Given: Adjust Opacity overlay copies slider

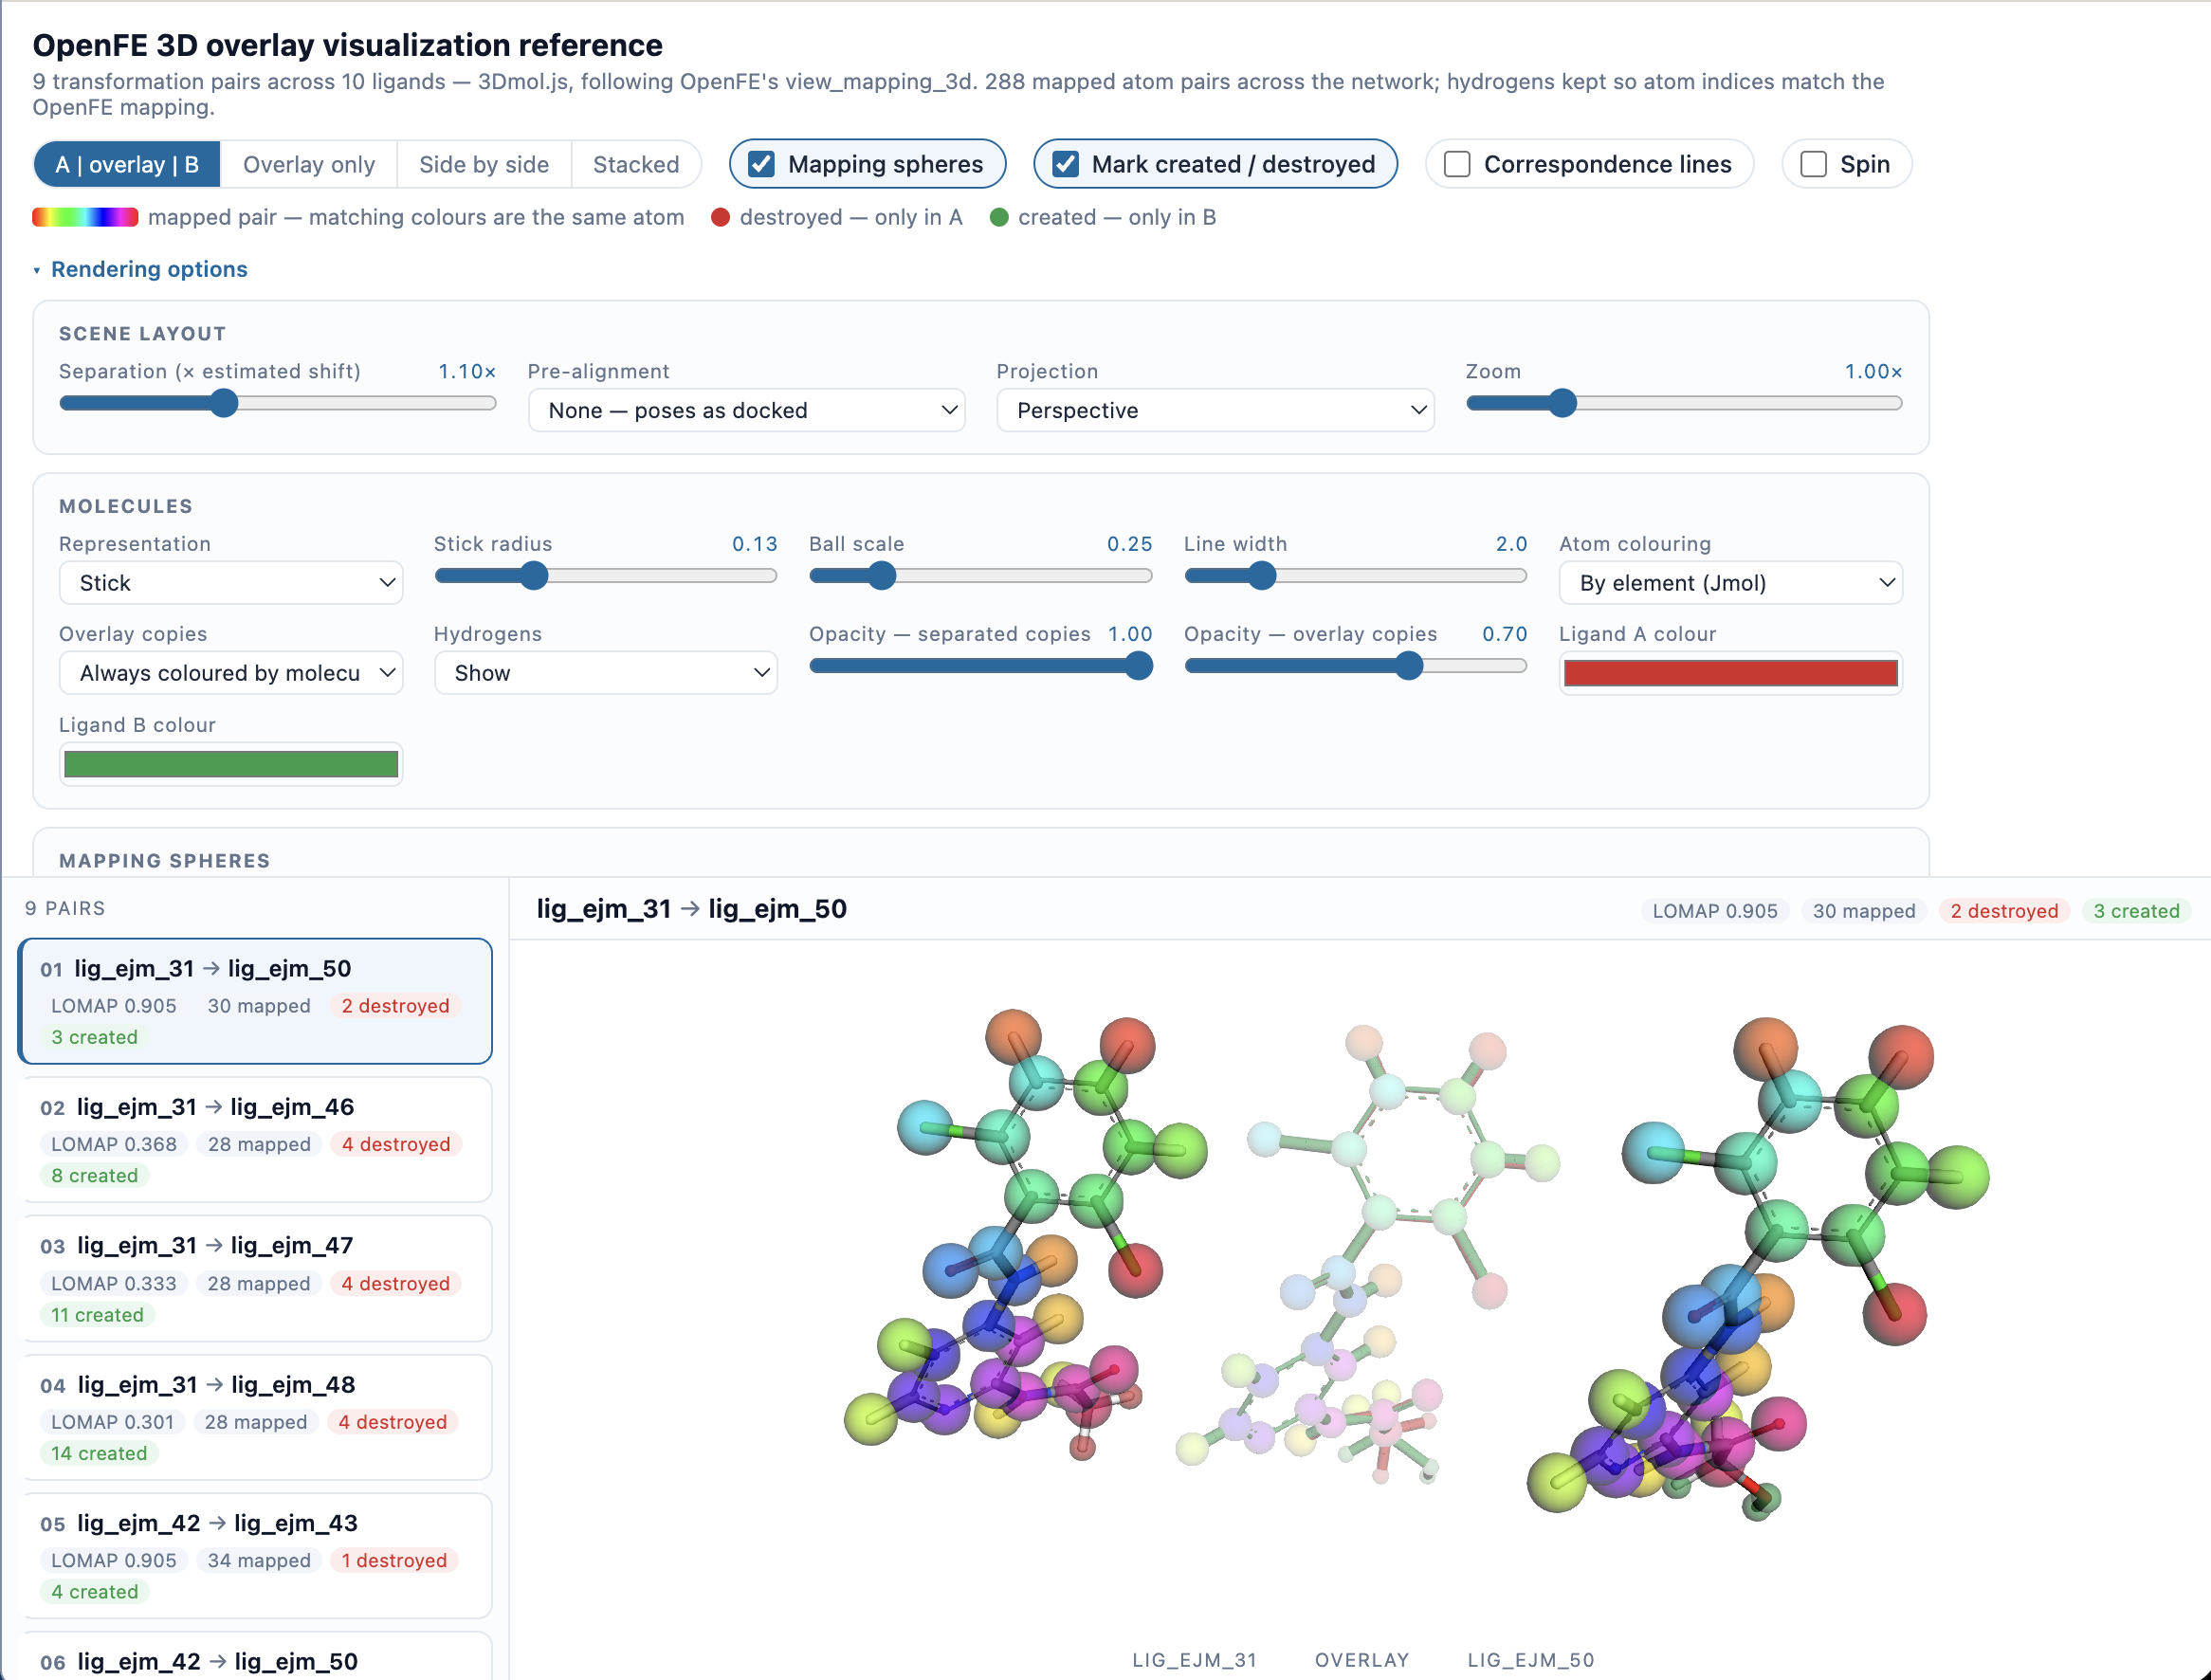Looking at the screenshot, I should [1356, 666].
